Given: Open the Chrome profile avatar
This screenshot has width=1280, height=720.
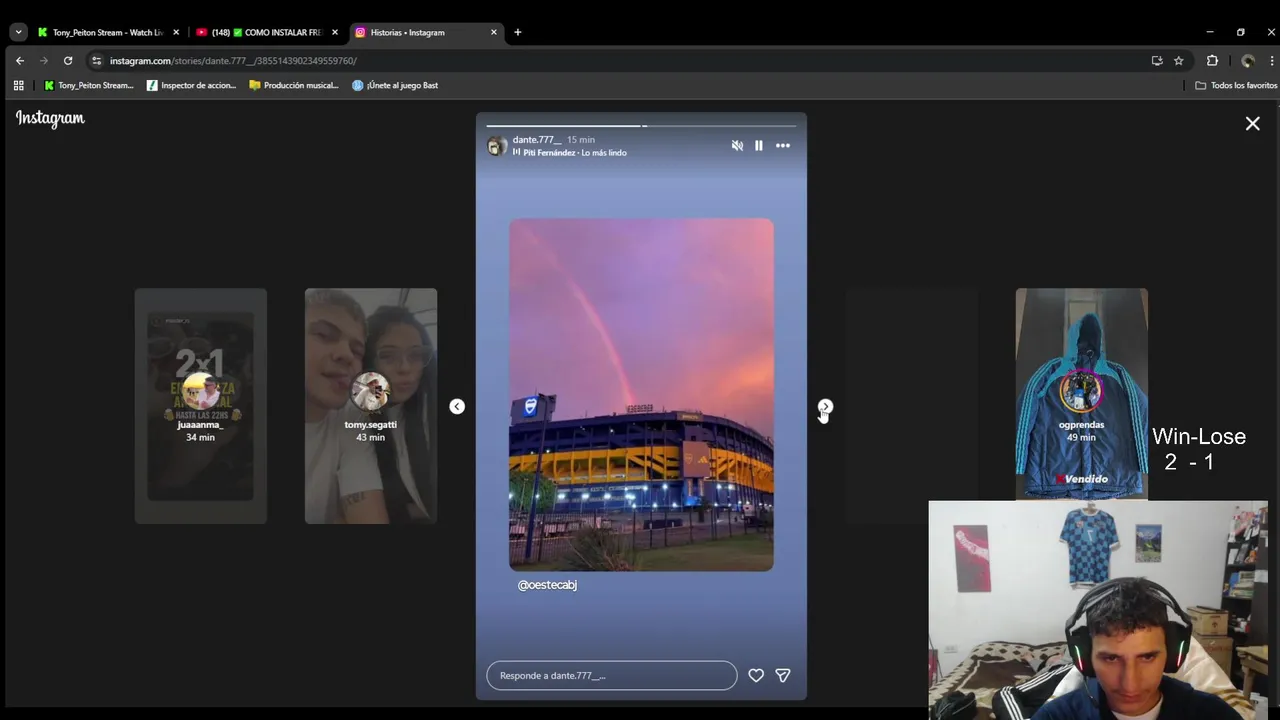Looking at the screenshot, I should (x=1247, y=61).
